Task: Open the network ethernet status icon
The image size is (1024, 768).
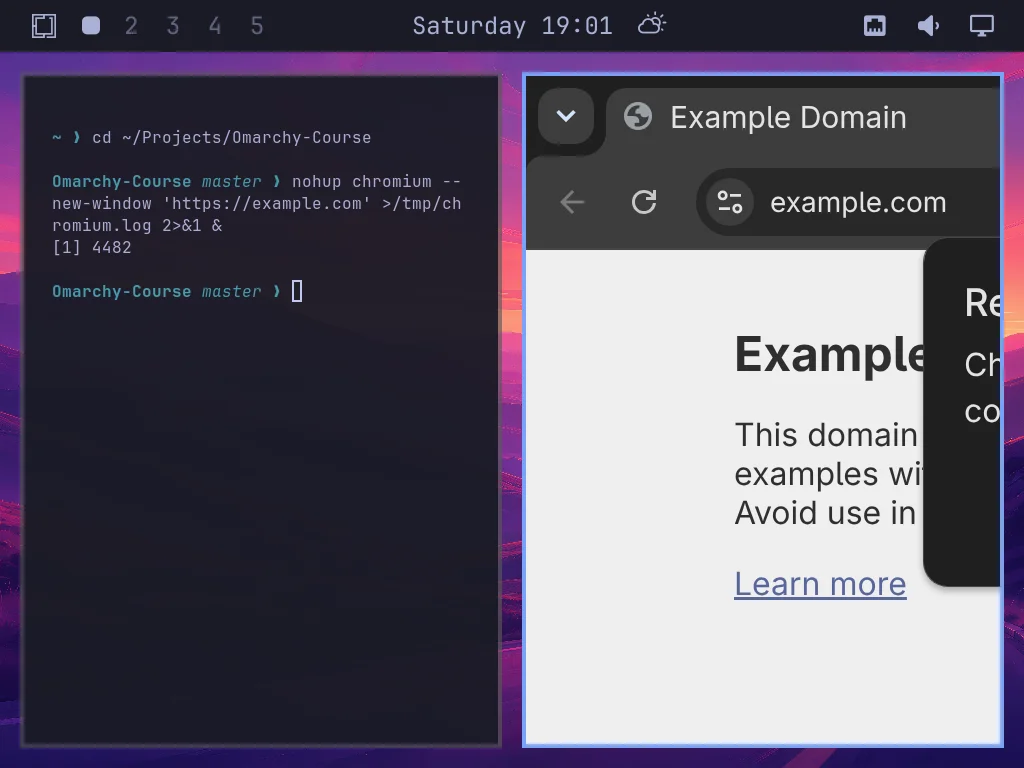Action: (x=874, y=25)
